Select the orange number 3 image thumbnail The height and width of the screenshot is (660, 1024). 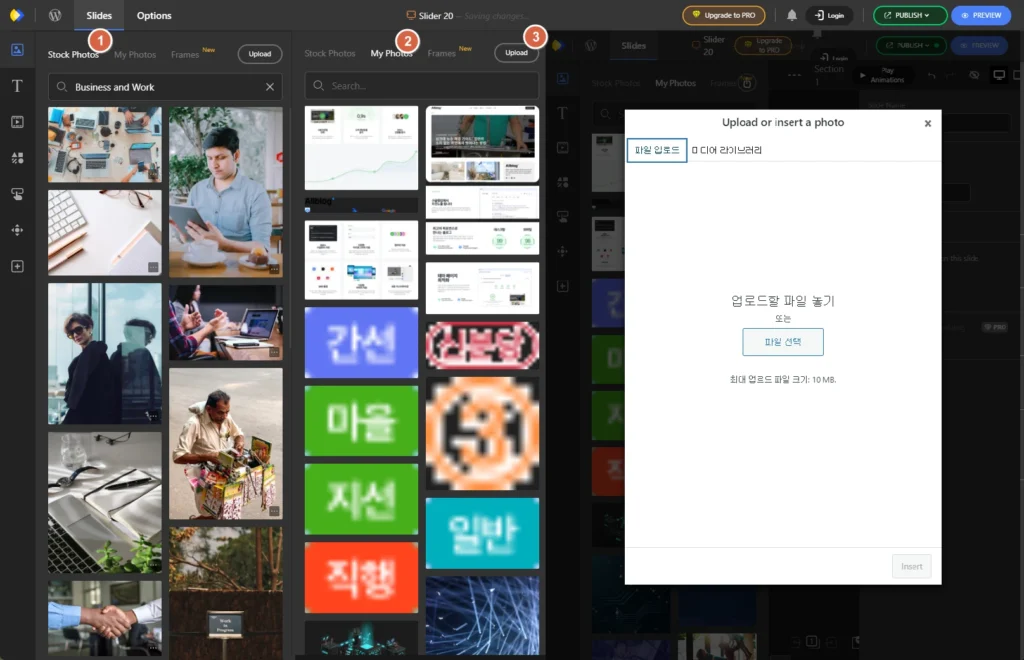coord(483,433)
